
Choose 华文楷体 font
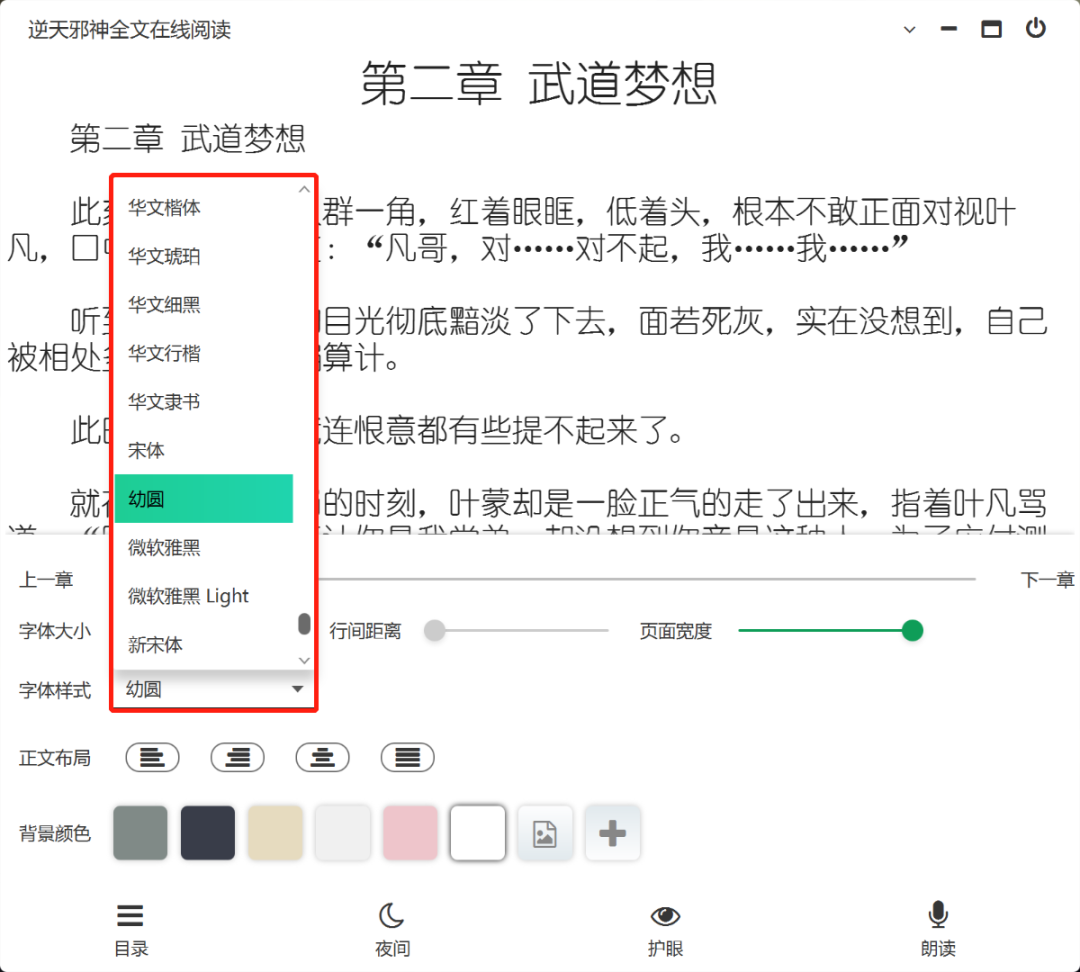(x=204, y=207)
